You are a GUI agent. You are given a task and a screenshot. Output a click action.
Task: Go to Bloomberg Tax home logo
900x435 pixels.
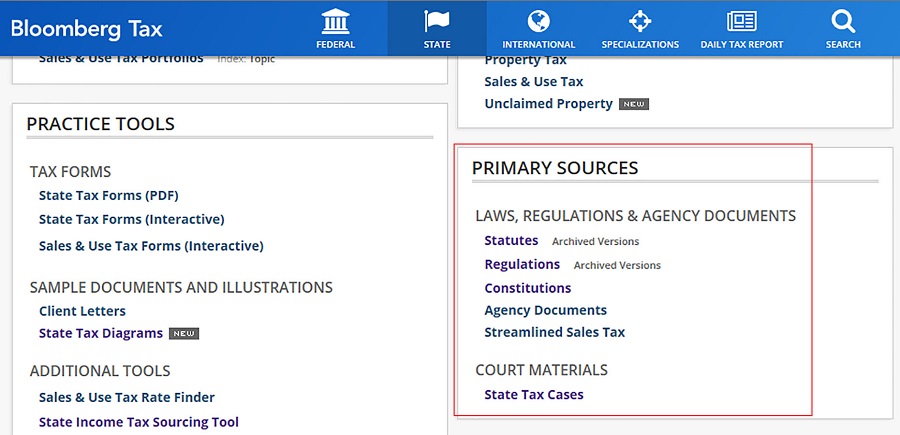pyautogui.click(x=86, y=28)
